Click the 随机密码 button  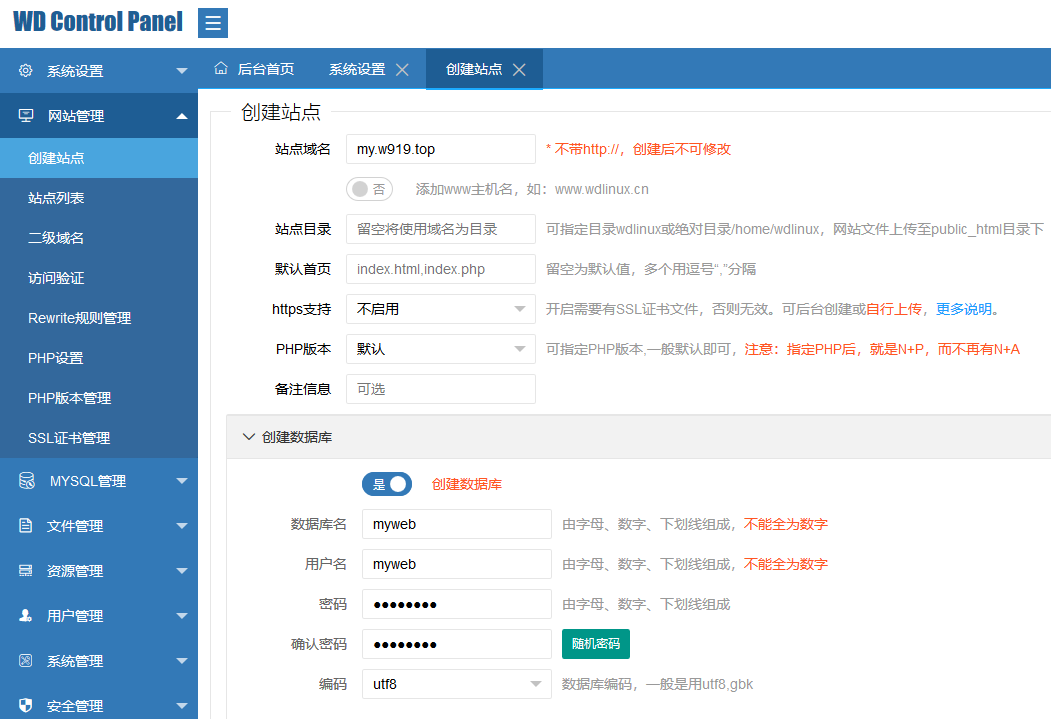[595, 644]
